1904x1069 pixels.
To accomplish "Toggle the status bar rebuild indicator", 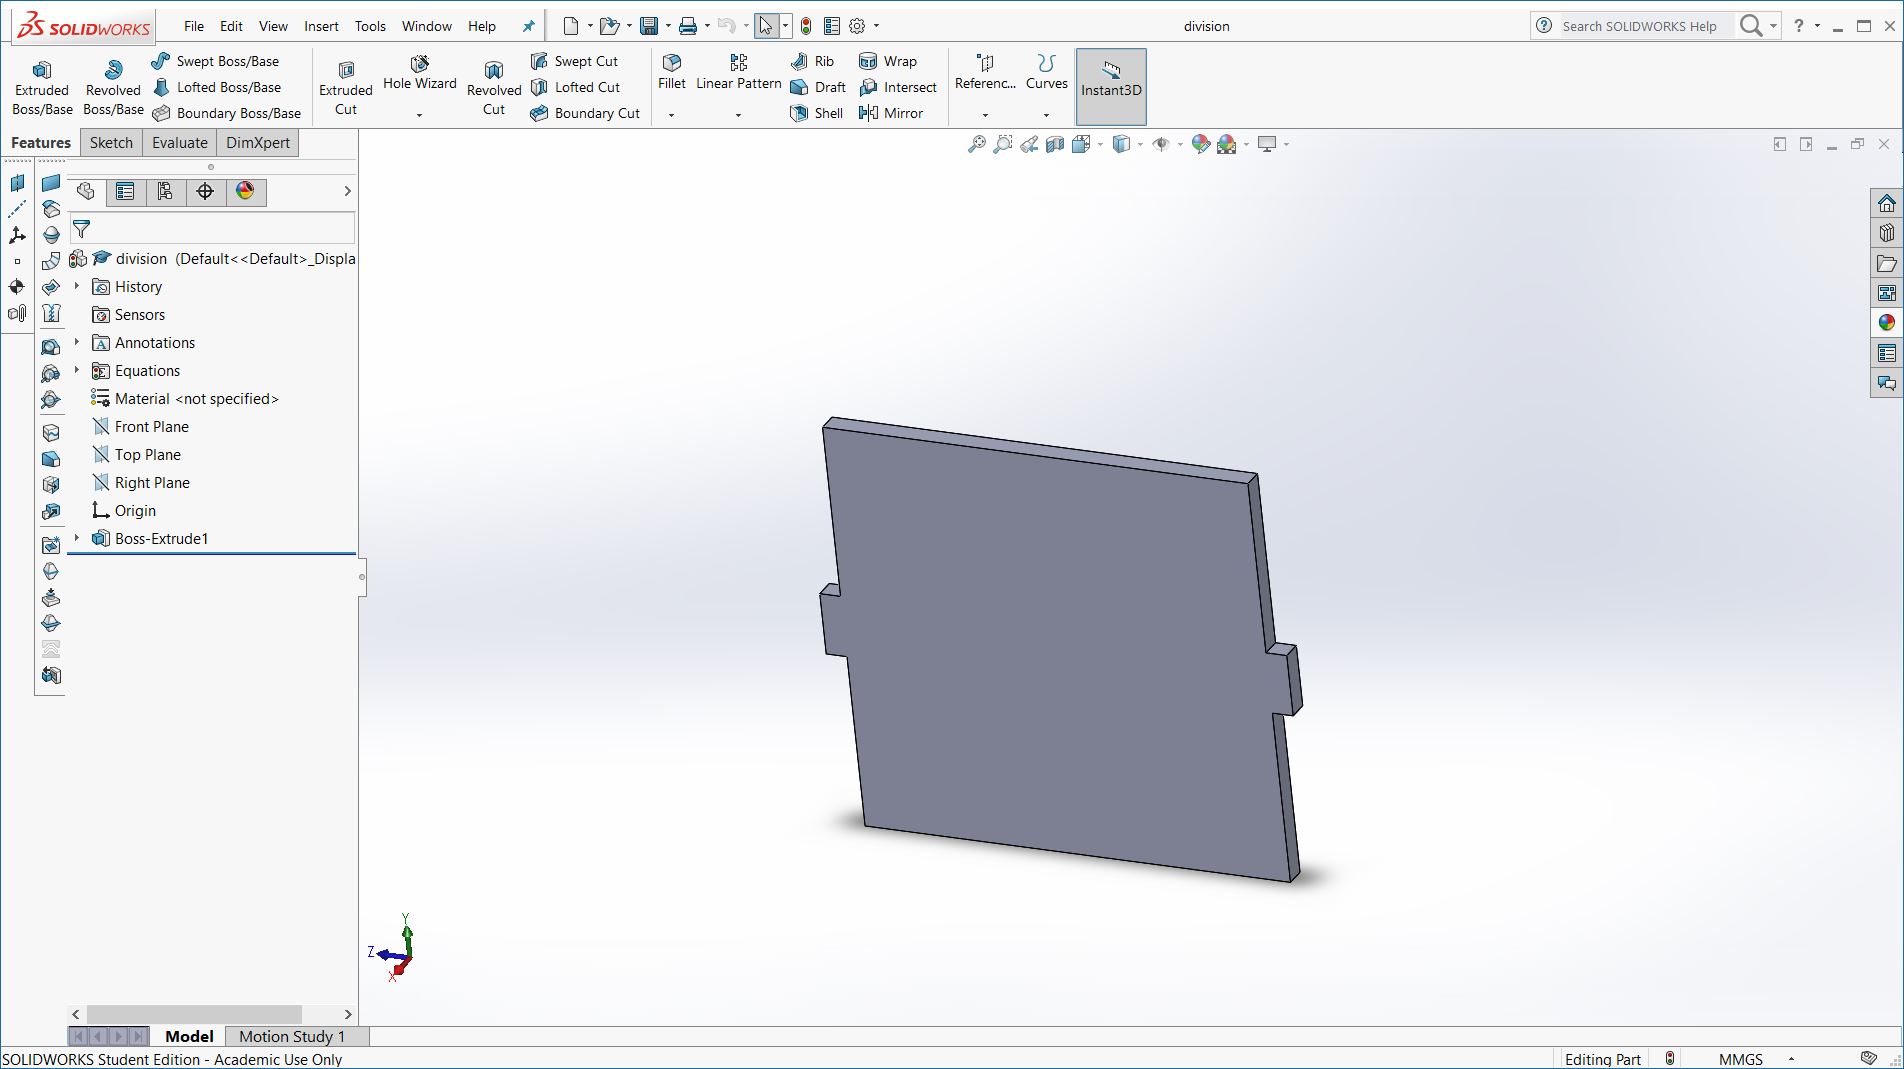I will [1670, 1059].
